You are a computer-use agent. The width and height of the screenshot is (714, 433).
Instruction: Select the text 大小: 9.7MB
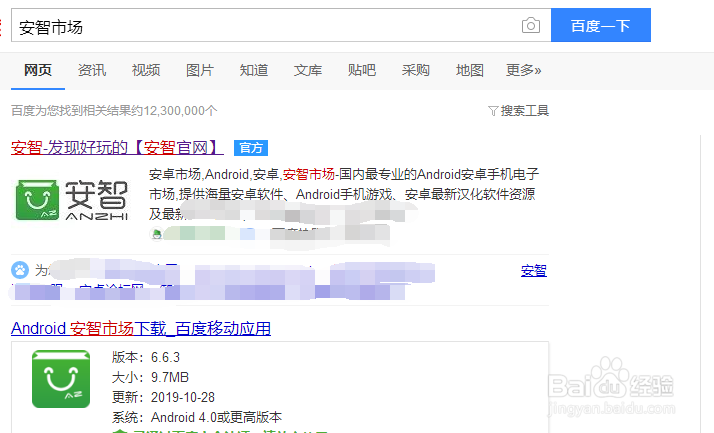[x=150, y=377]
